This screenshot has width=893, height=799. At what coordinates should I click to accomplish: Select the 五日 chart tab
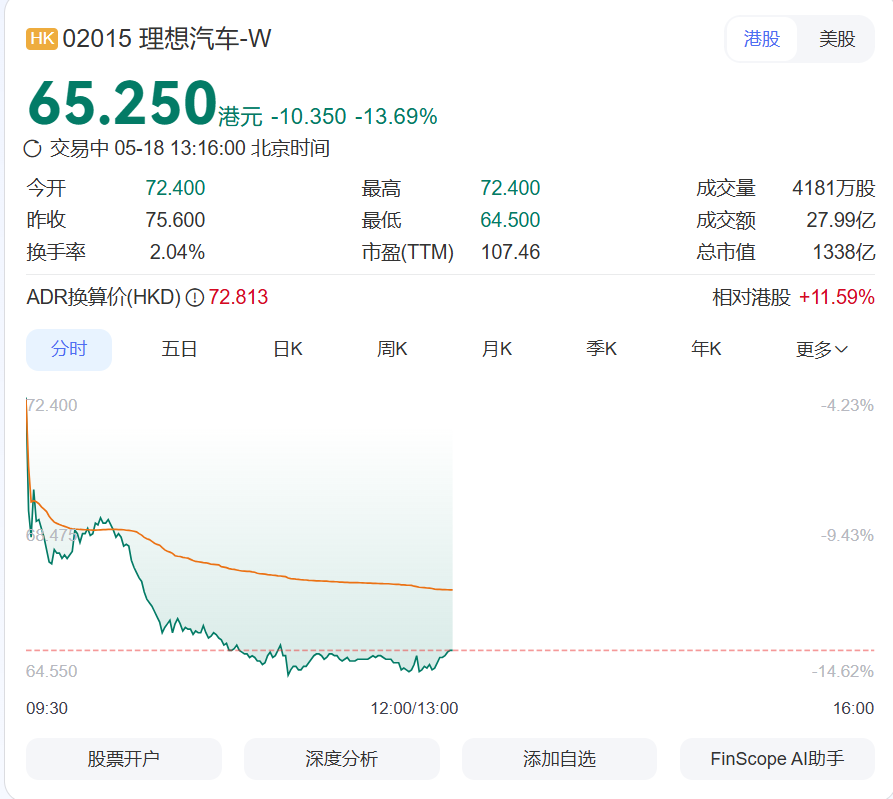click(x=179, y=349)
